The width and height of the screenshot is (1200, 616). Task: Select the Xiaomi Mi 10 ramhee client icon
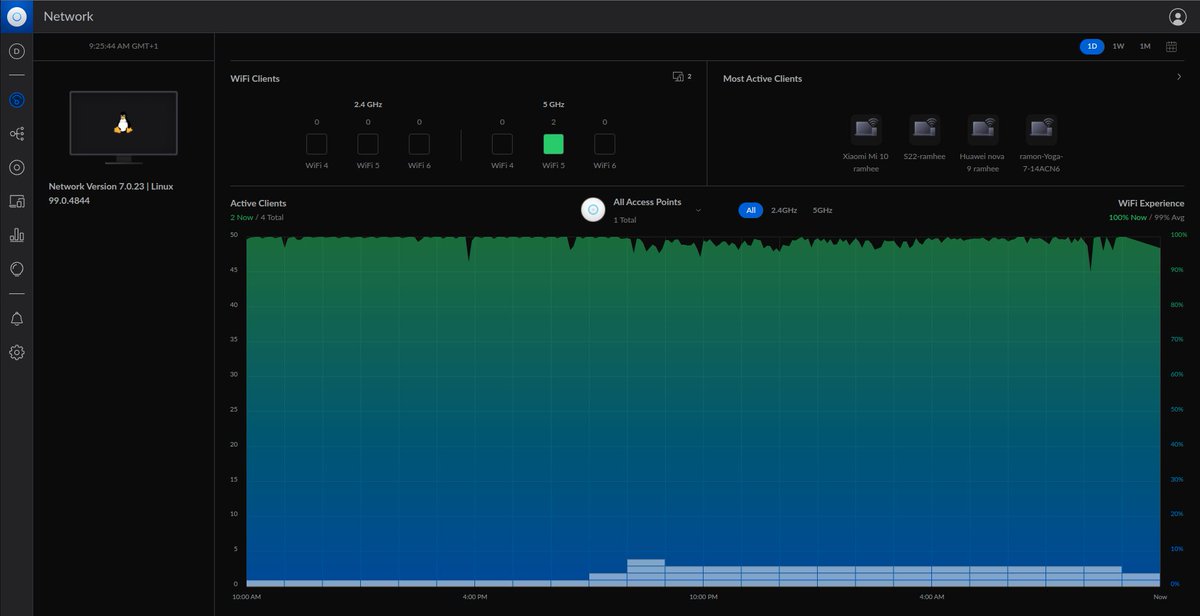(866, 129)
